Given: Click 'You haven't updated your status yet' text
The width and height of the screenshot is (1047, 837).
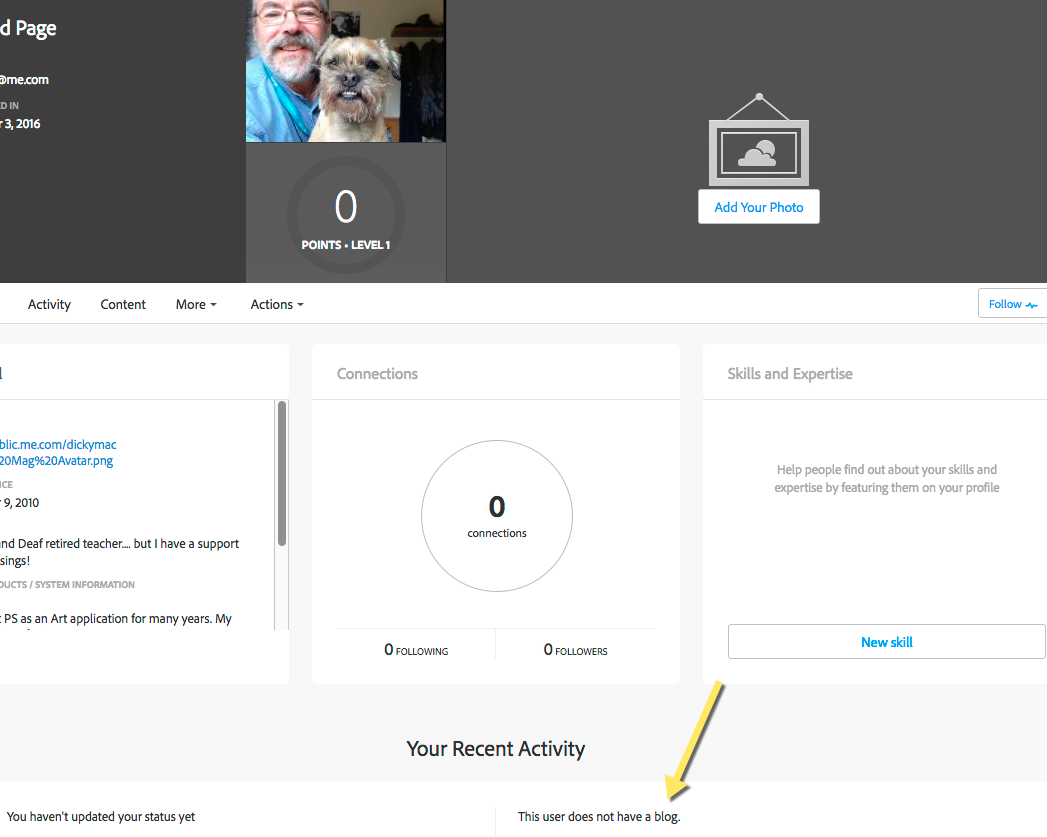Looking at the screenshot, I should 101,816.
